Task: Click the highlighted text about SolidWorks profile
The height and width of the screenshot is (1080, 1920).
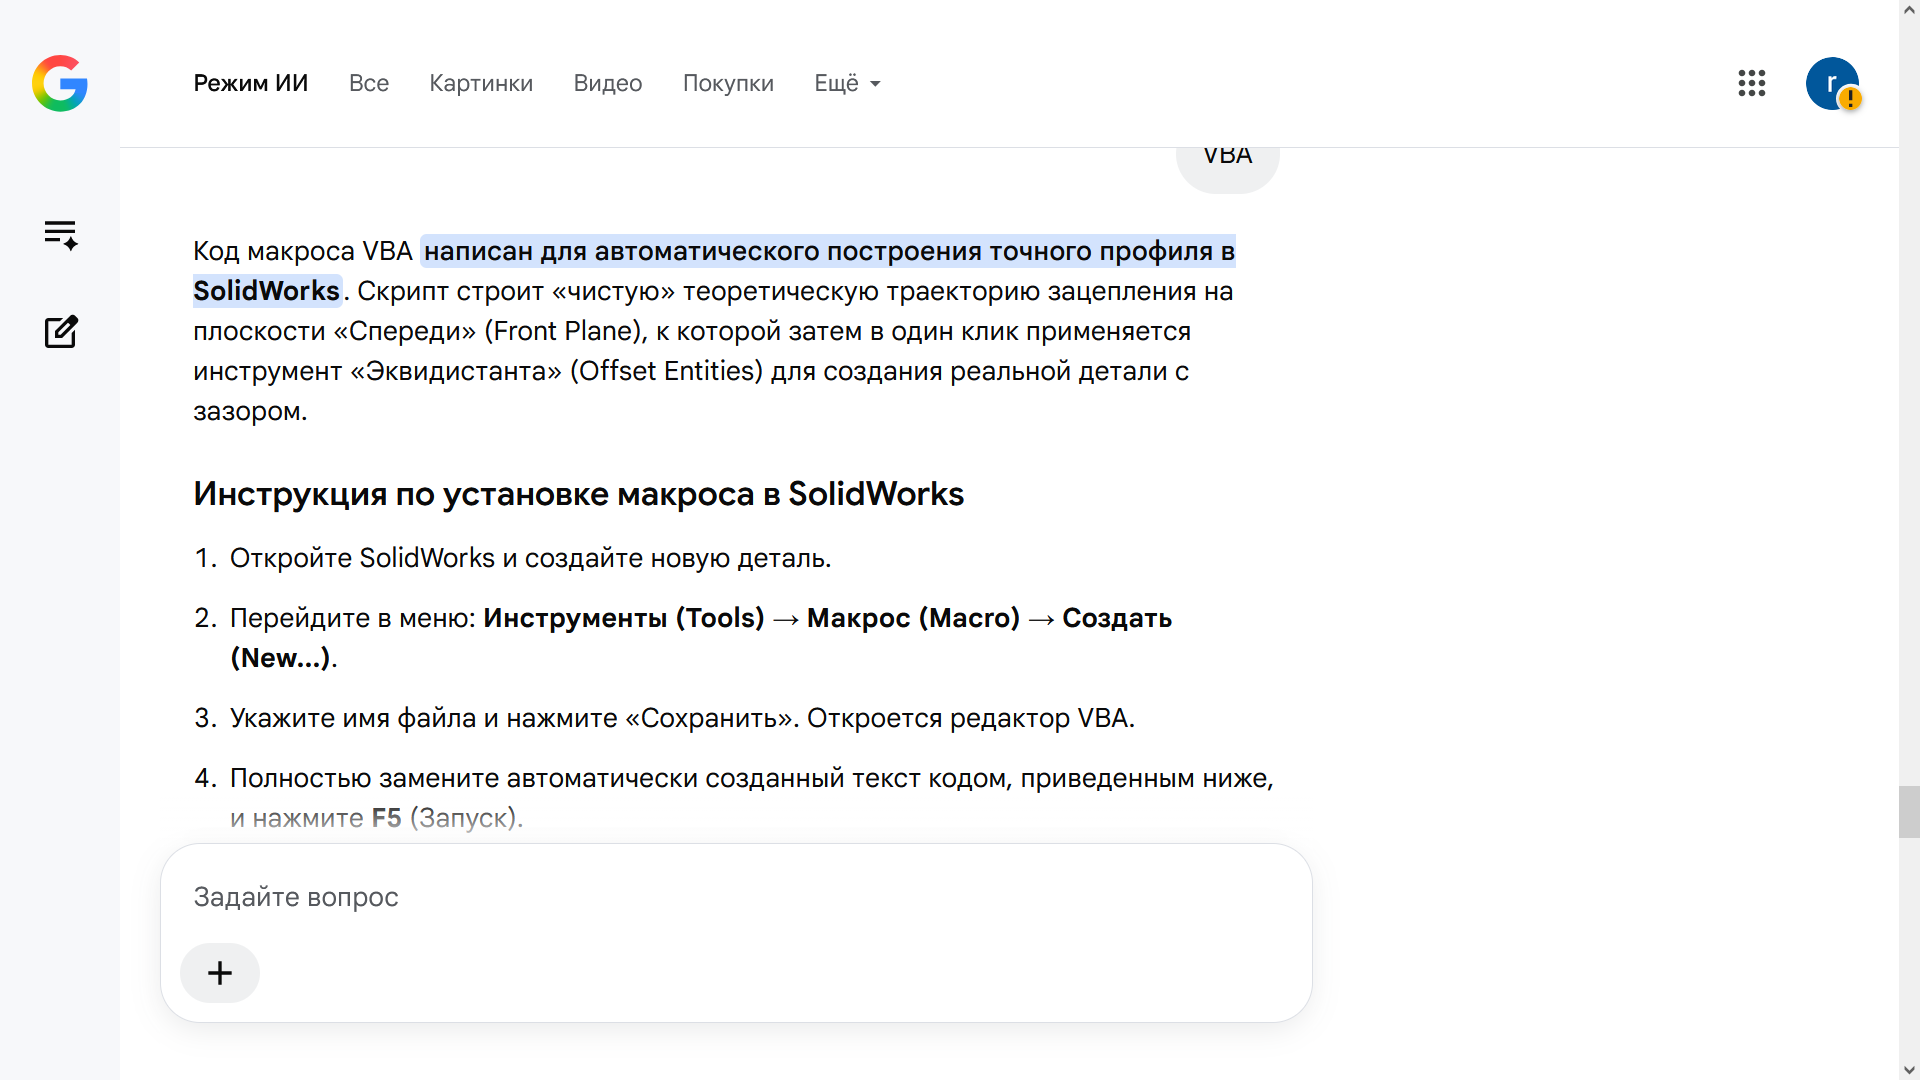Action: (x=715, y=271)
